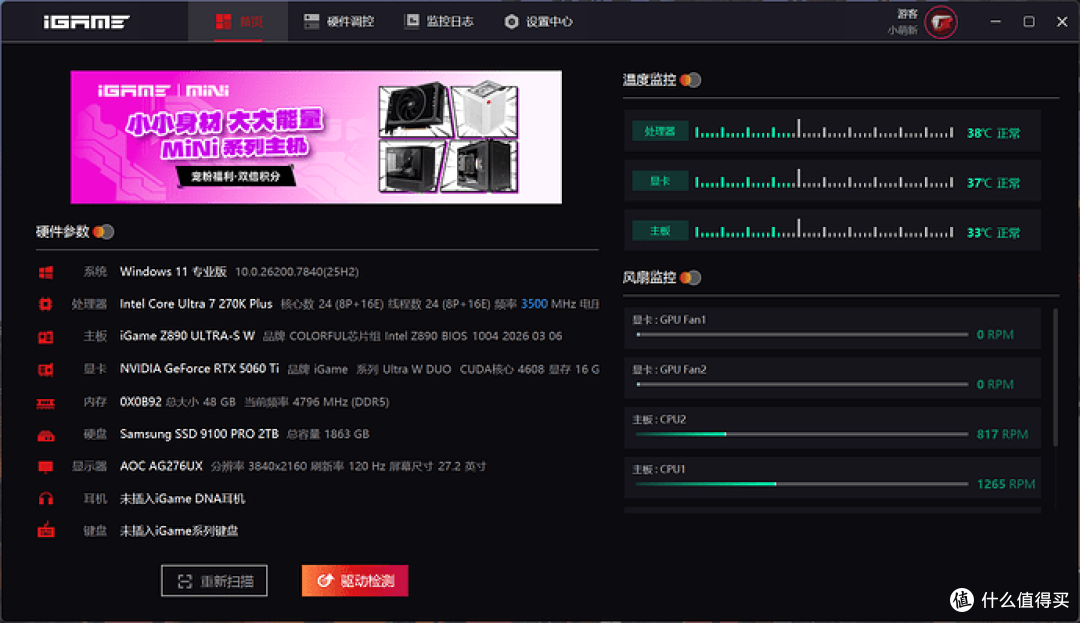Maximize the iGame window
Screen dimensions: 1080x623
point(1029,21)
